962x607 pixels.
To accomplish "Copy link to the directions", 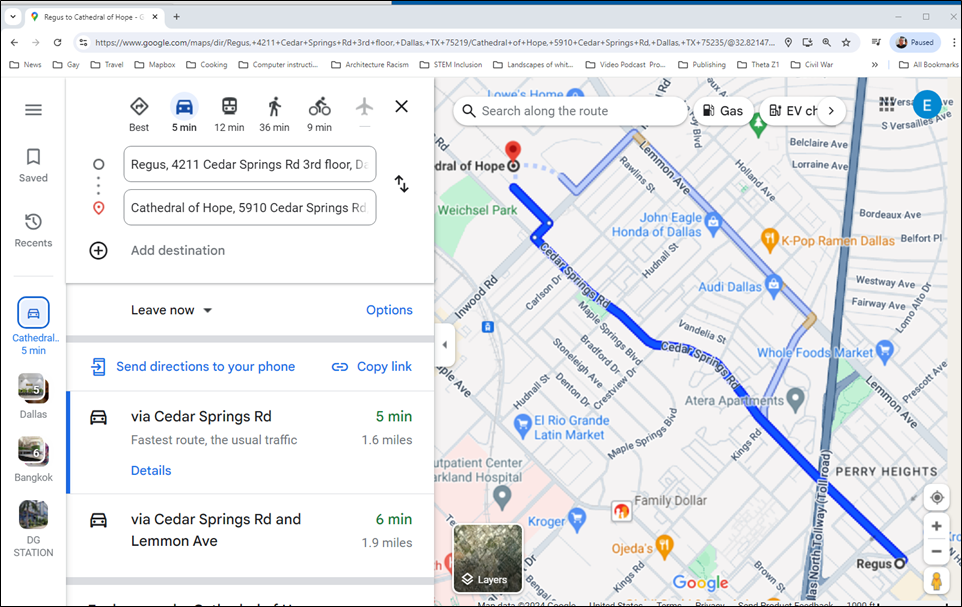I will tap(372, 366).
